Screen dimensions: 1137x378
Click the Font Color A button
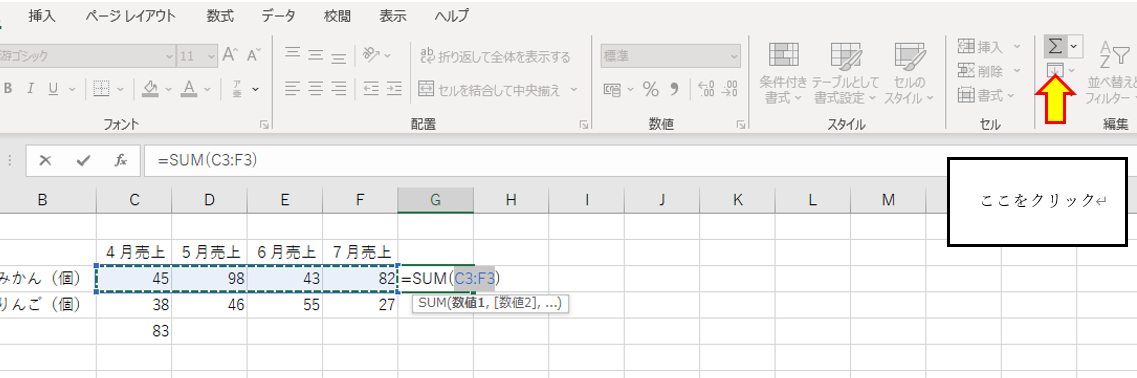pyautogui.click(x=189, y=89)
